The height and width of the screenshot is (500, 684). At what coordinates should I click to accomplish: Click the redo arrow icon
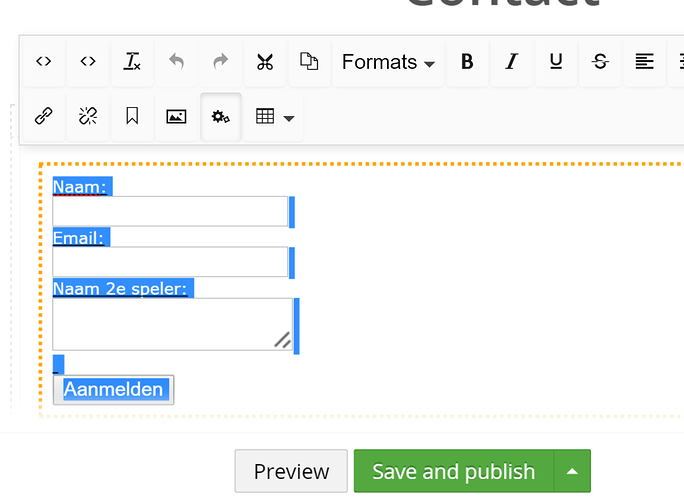pyautogui.click(x=221, y=62)
